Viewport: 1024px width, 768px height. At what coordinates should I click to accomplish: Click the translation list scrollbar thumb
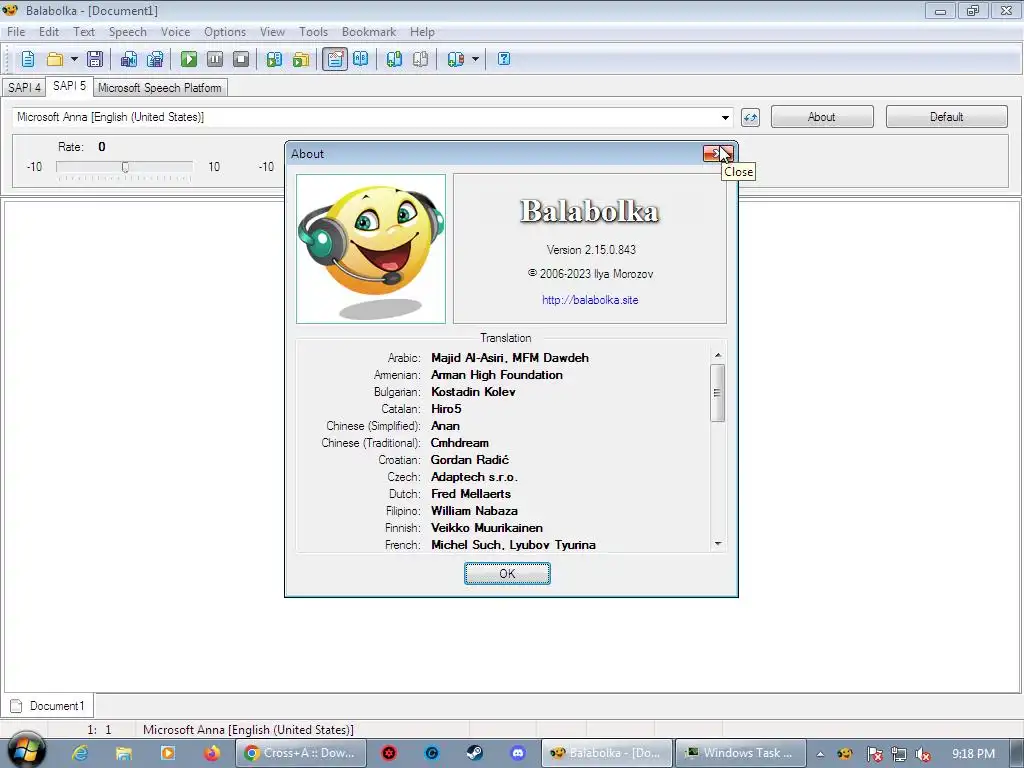point(718,393)
